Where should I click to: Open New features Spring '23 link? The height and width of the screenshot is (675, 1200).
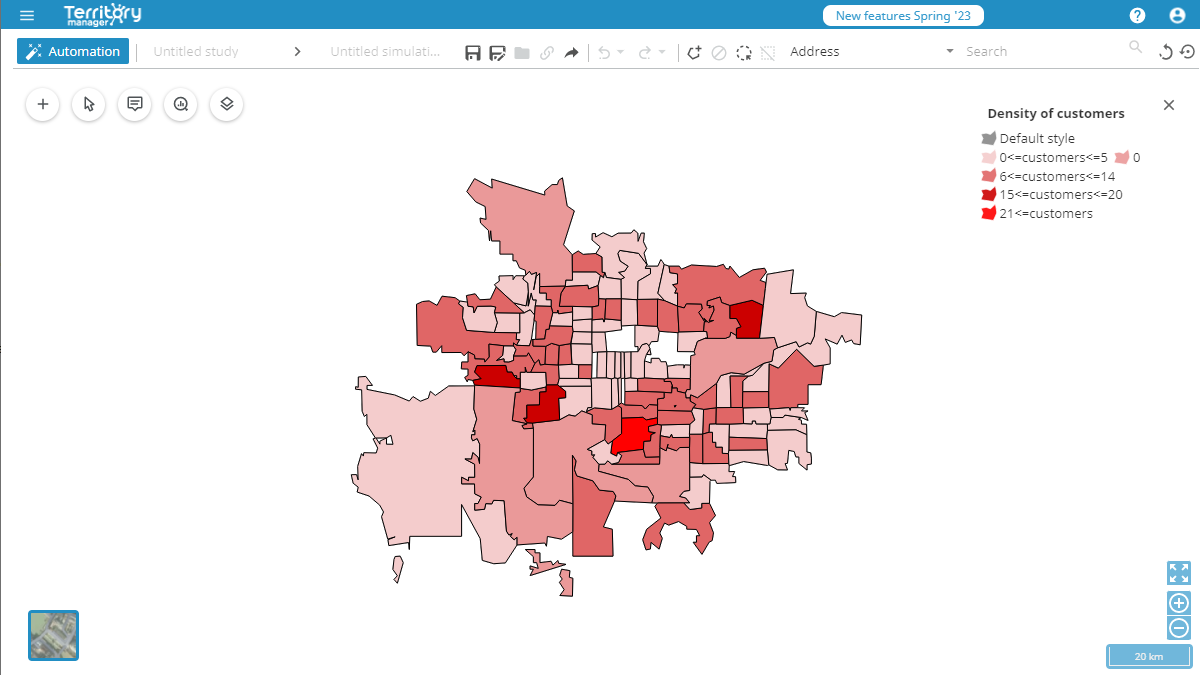(903, 16)
